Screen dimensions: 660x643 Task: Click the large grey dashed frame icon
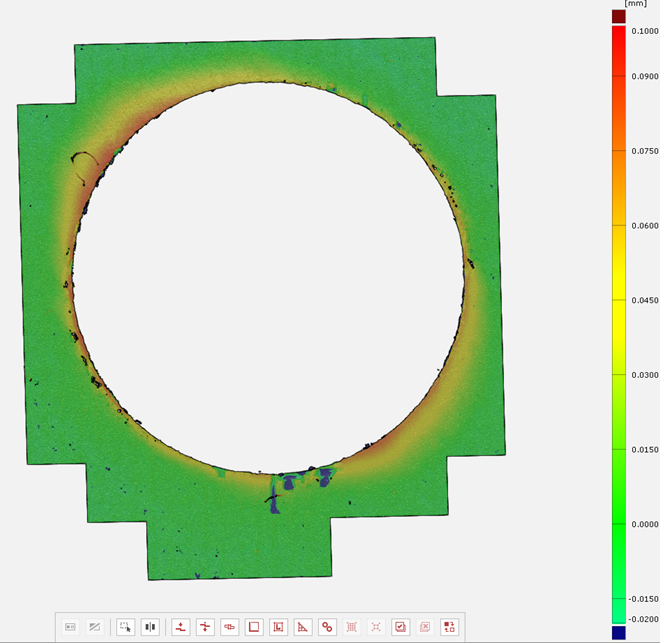click(x=352, y=627)
